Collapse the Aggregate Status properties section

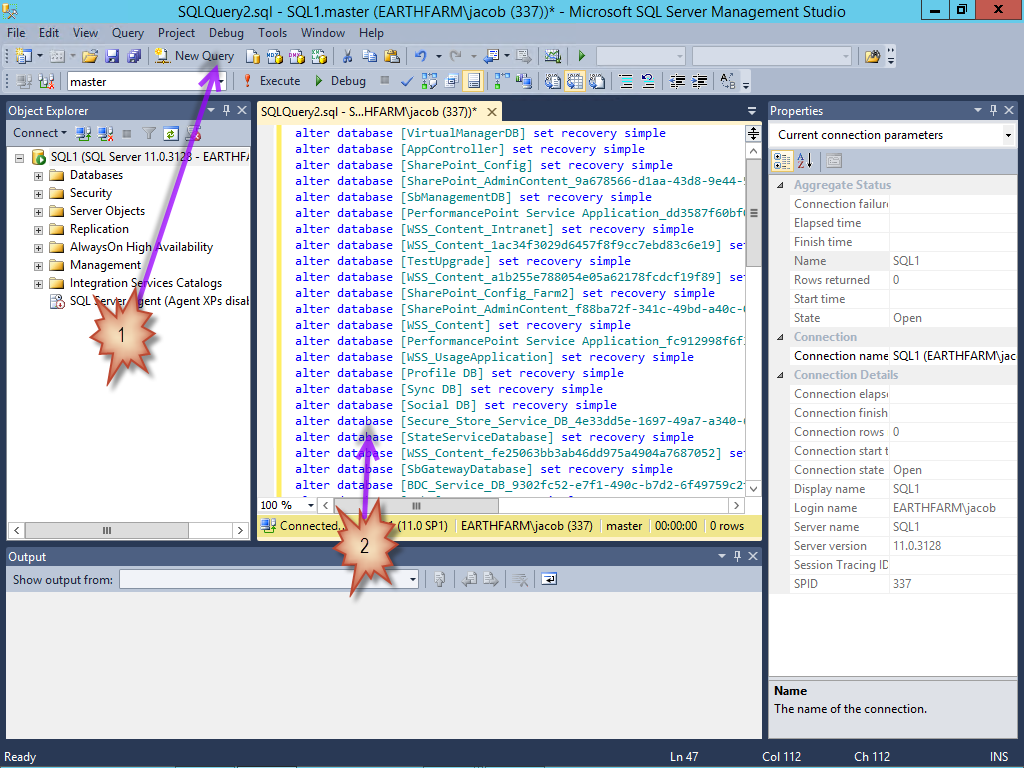780,185
